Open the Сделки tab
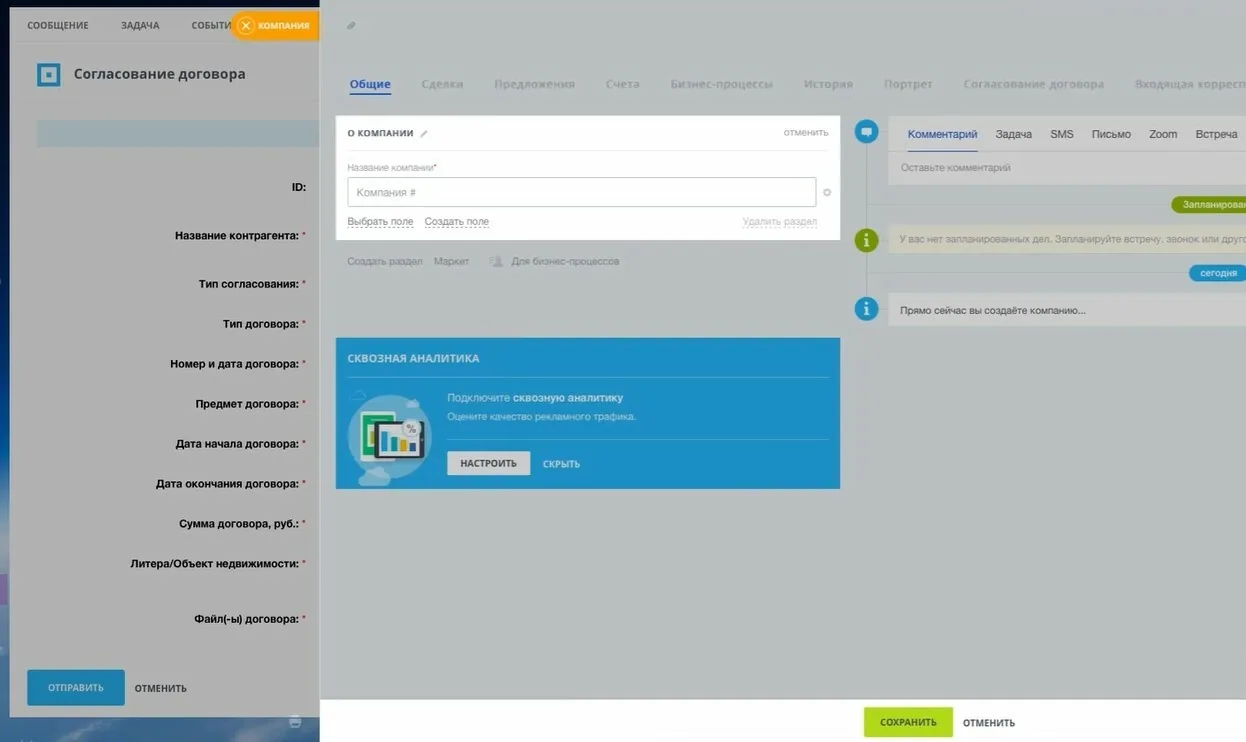Image resolution: width=1246 pixels, height=742 pixels. click(x=442, y=84)
